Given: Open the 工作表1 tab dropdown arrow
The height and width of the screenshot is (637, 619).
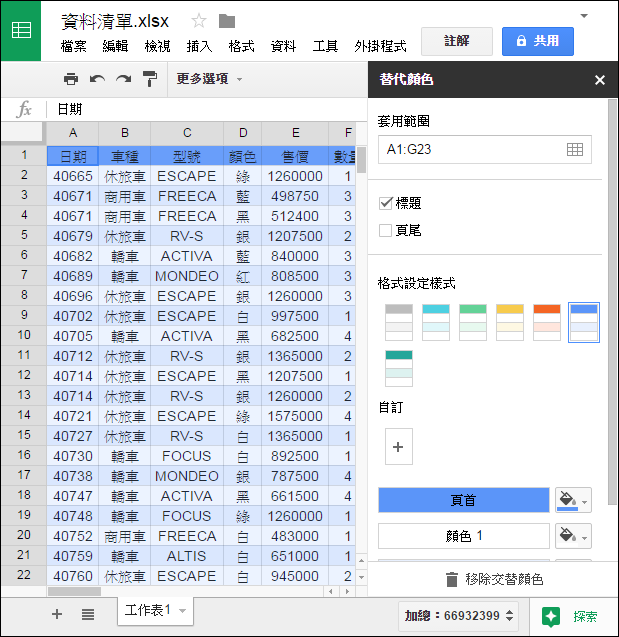Looking at the screenshot, I should [x=182, y=611].
